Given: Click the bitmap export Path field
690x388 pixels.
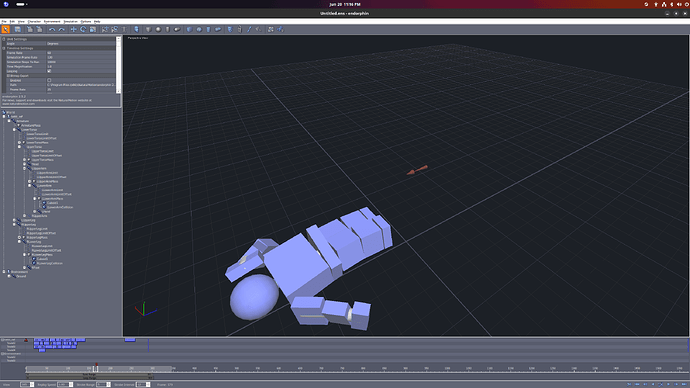Looking at the screenshot, I should tap(81, 85).
